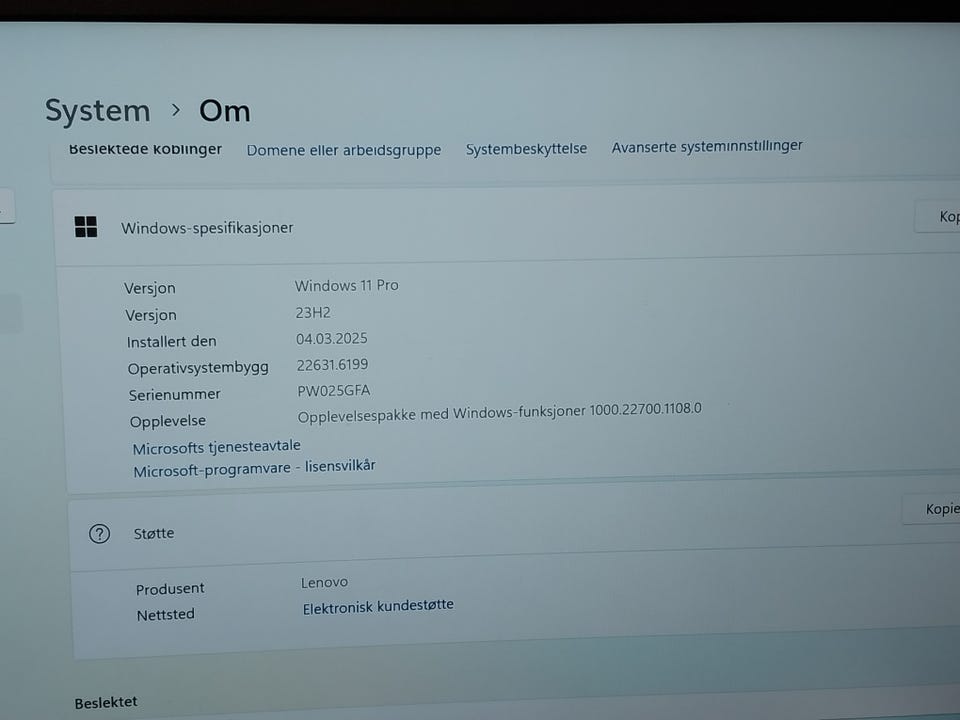
Task: Select the Opplevelsespakke med Windows-funksjoner value
Action: [x=500, y=413]
